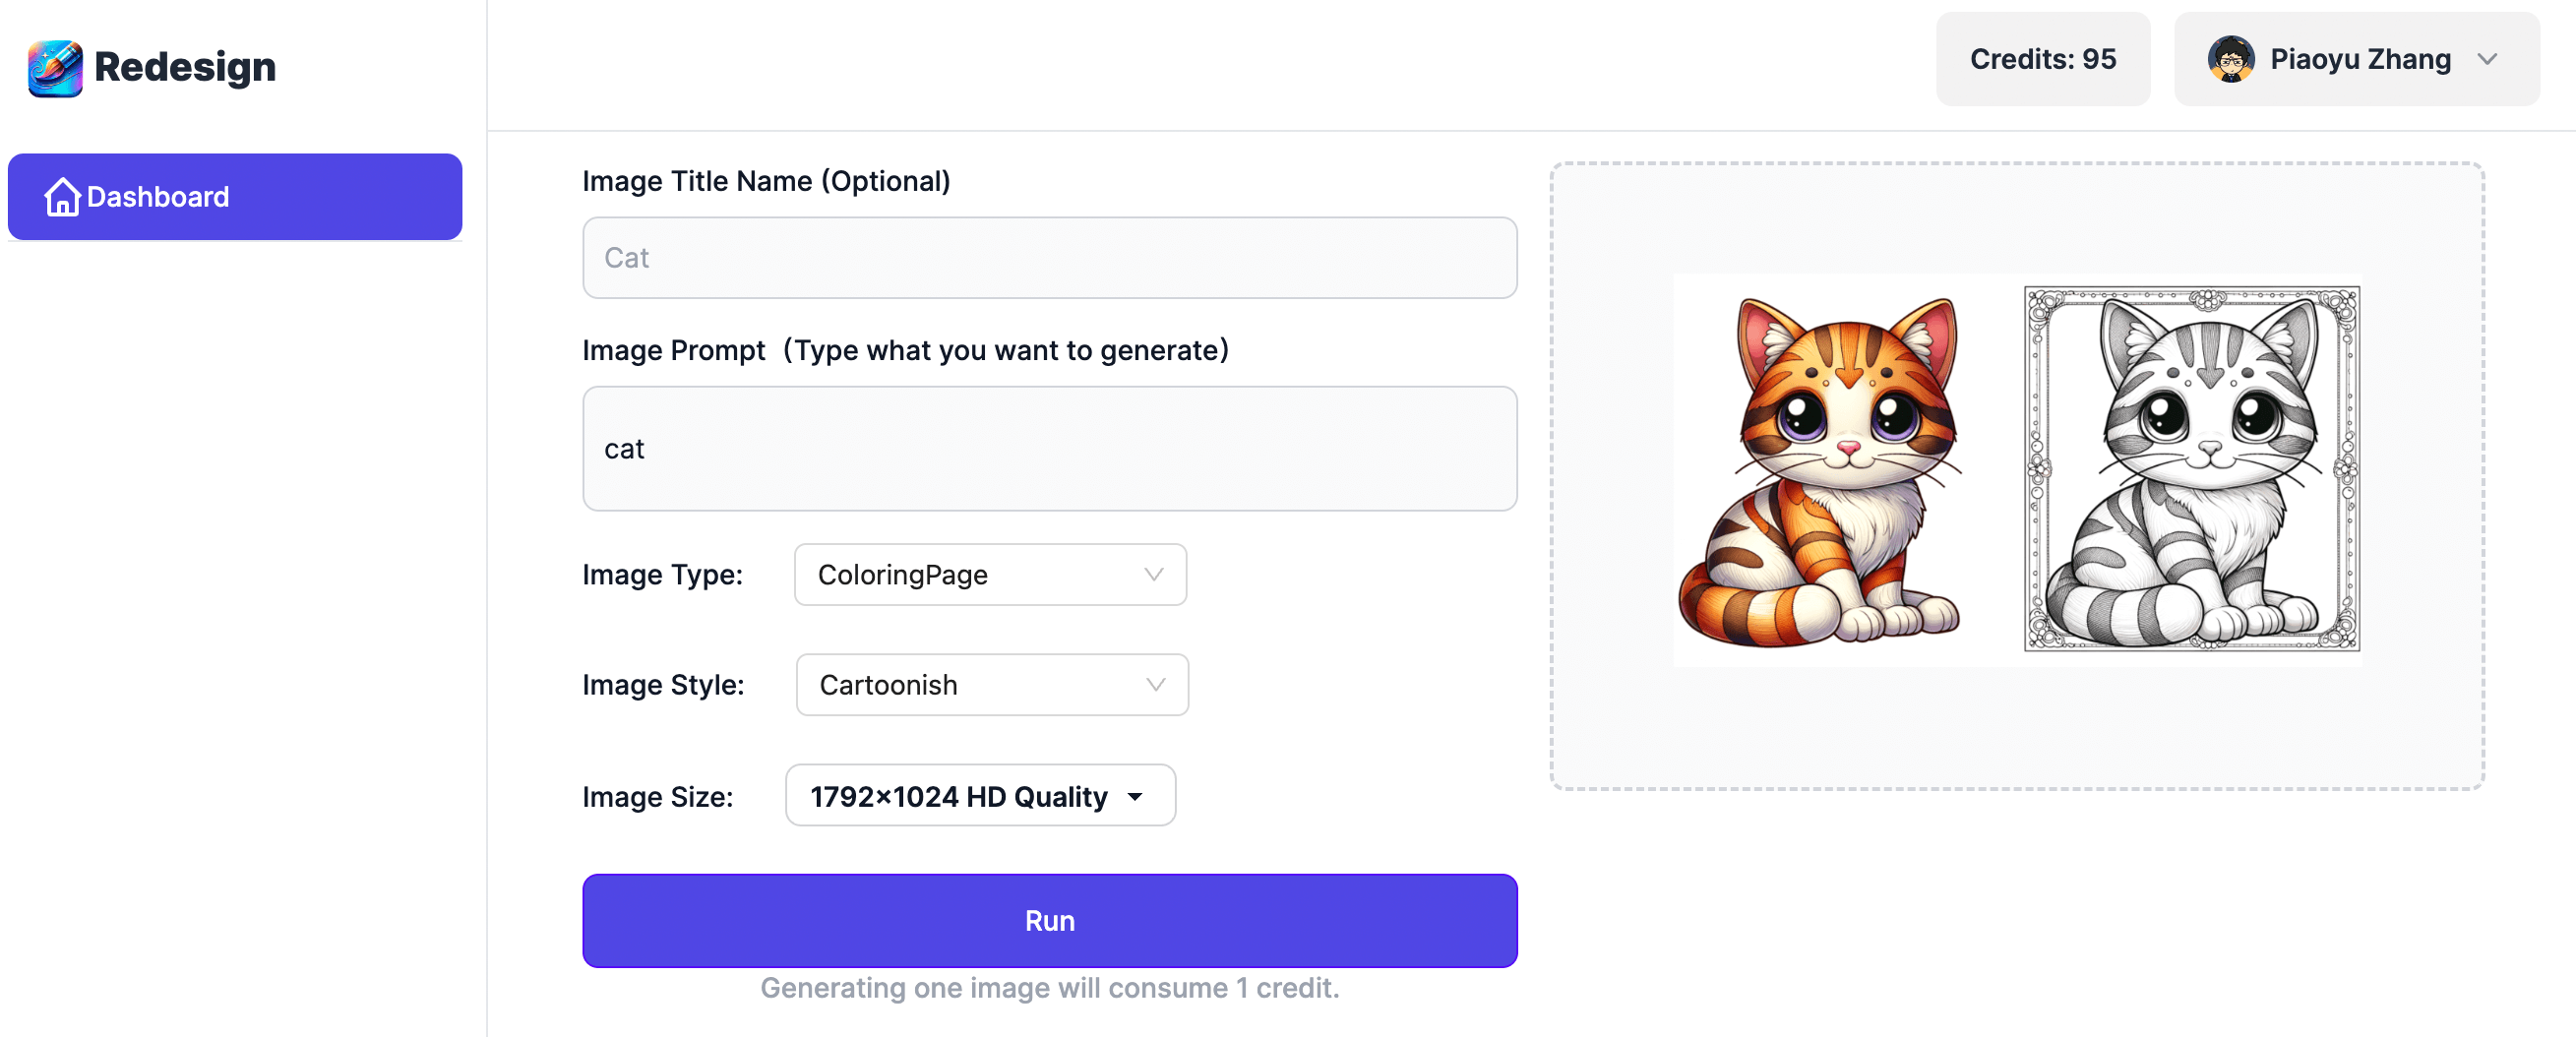The width and height of the screenshot is (2576, 1037).
Task: Click the Redesign app logo icon
Action: point(53,66)
